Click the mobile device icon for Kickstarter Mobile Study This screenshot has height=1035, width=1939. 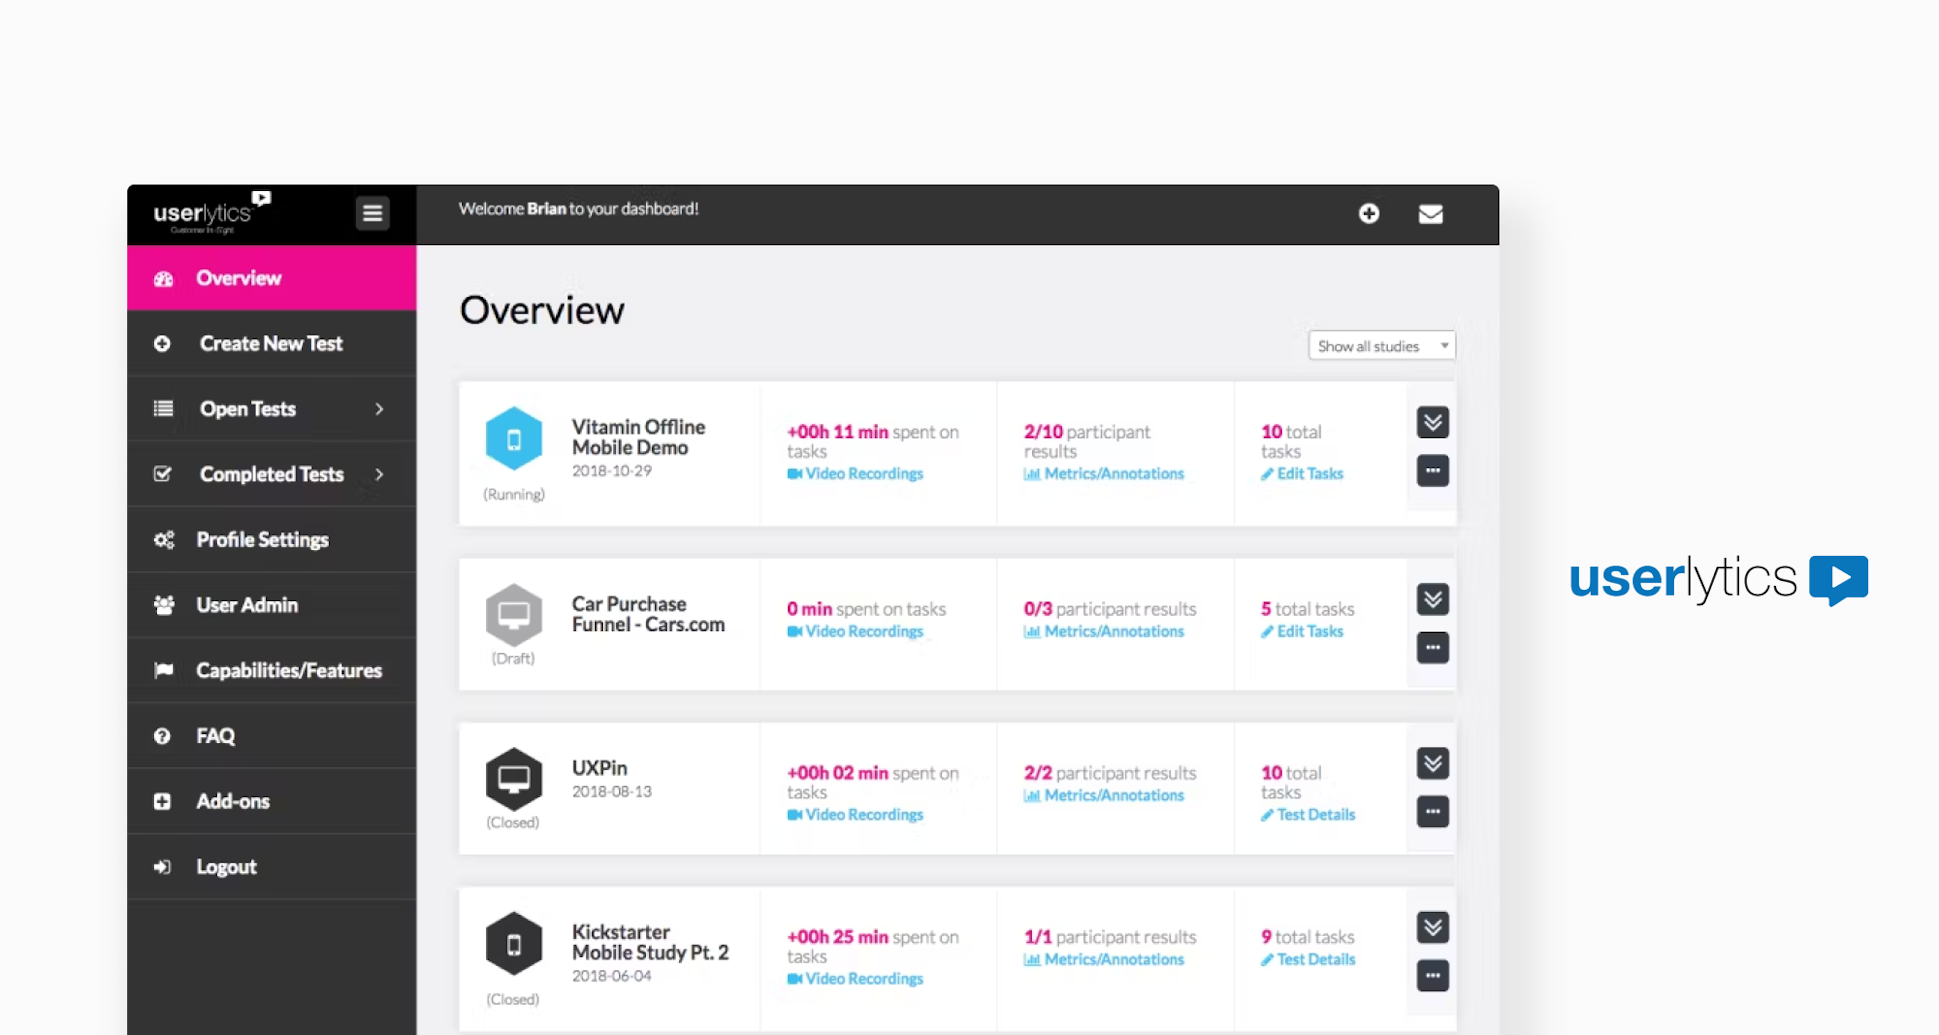[x=514, y=943]
